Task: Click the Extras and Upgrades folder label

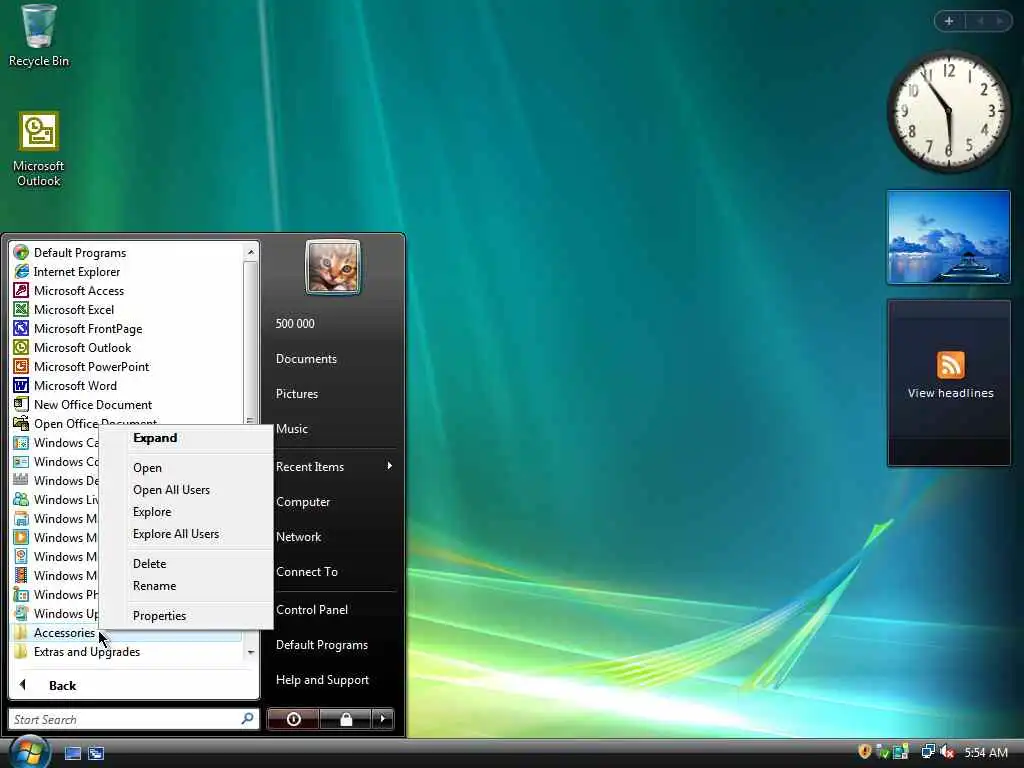Action: coord(87,652)
